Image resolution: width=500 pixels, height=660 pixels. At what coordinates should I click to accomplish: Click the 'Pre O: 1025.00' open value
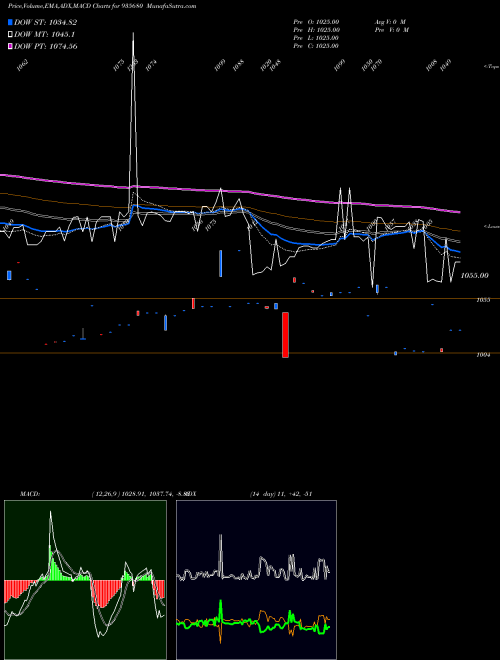tap(316, 22)
